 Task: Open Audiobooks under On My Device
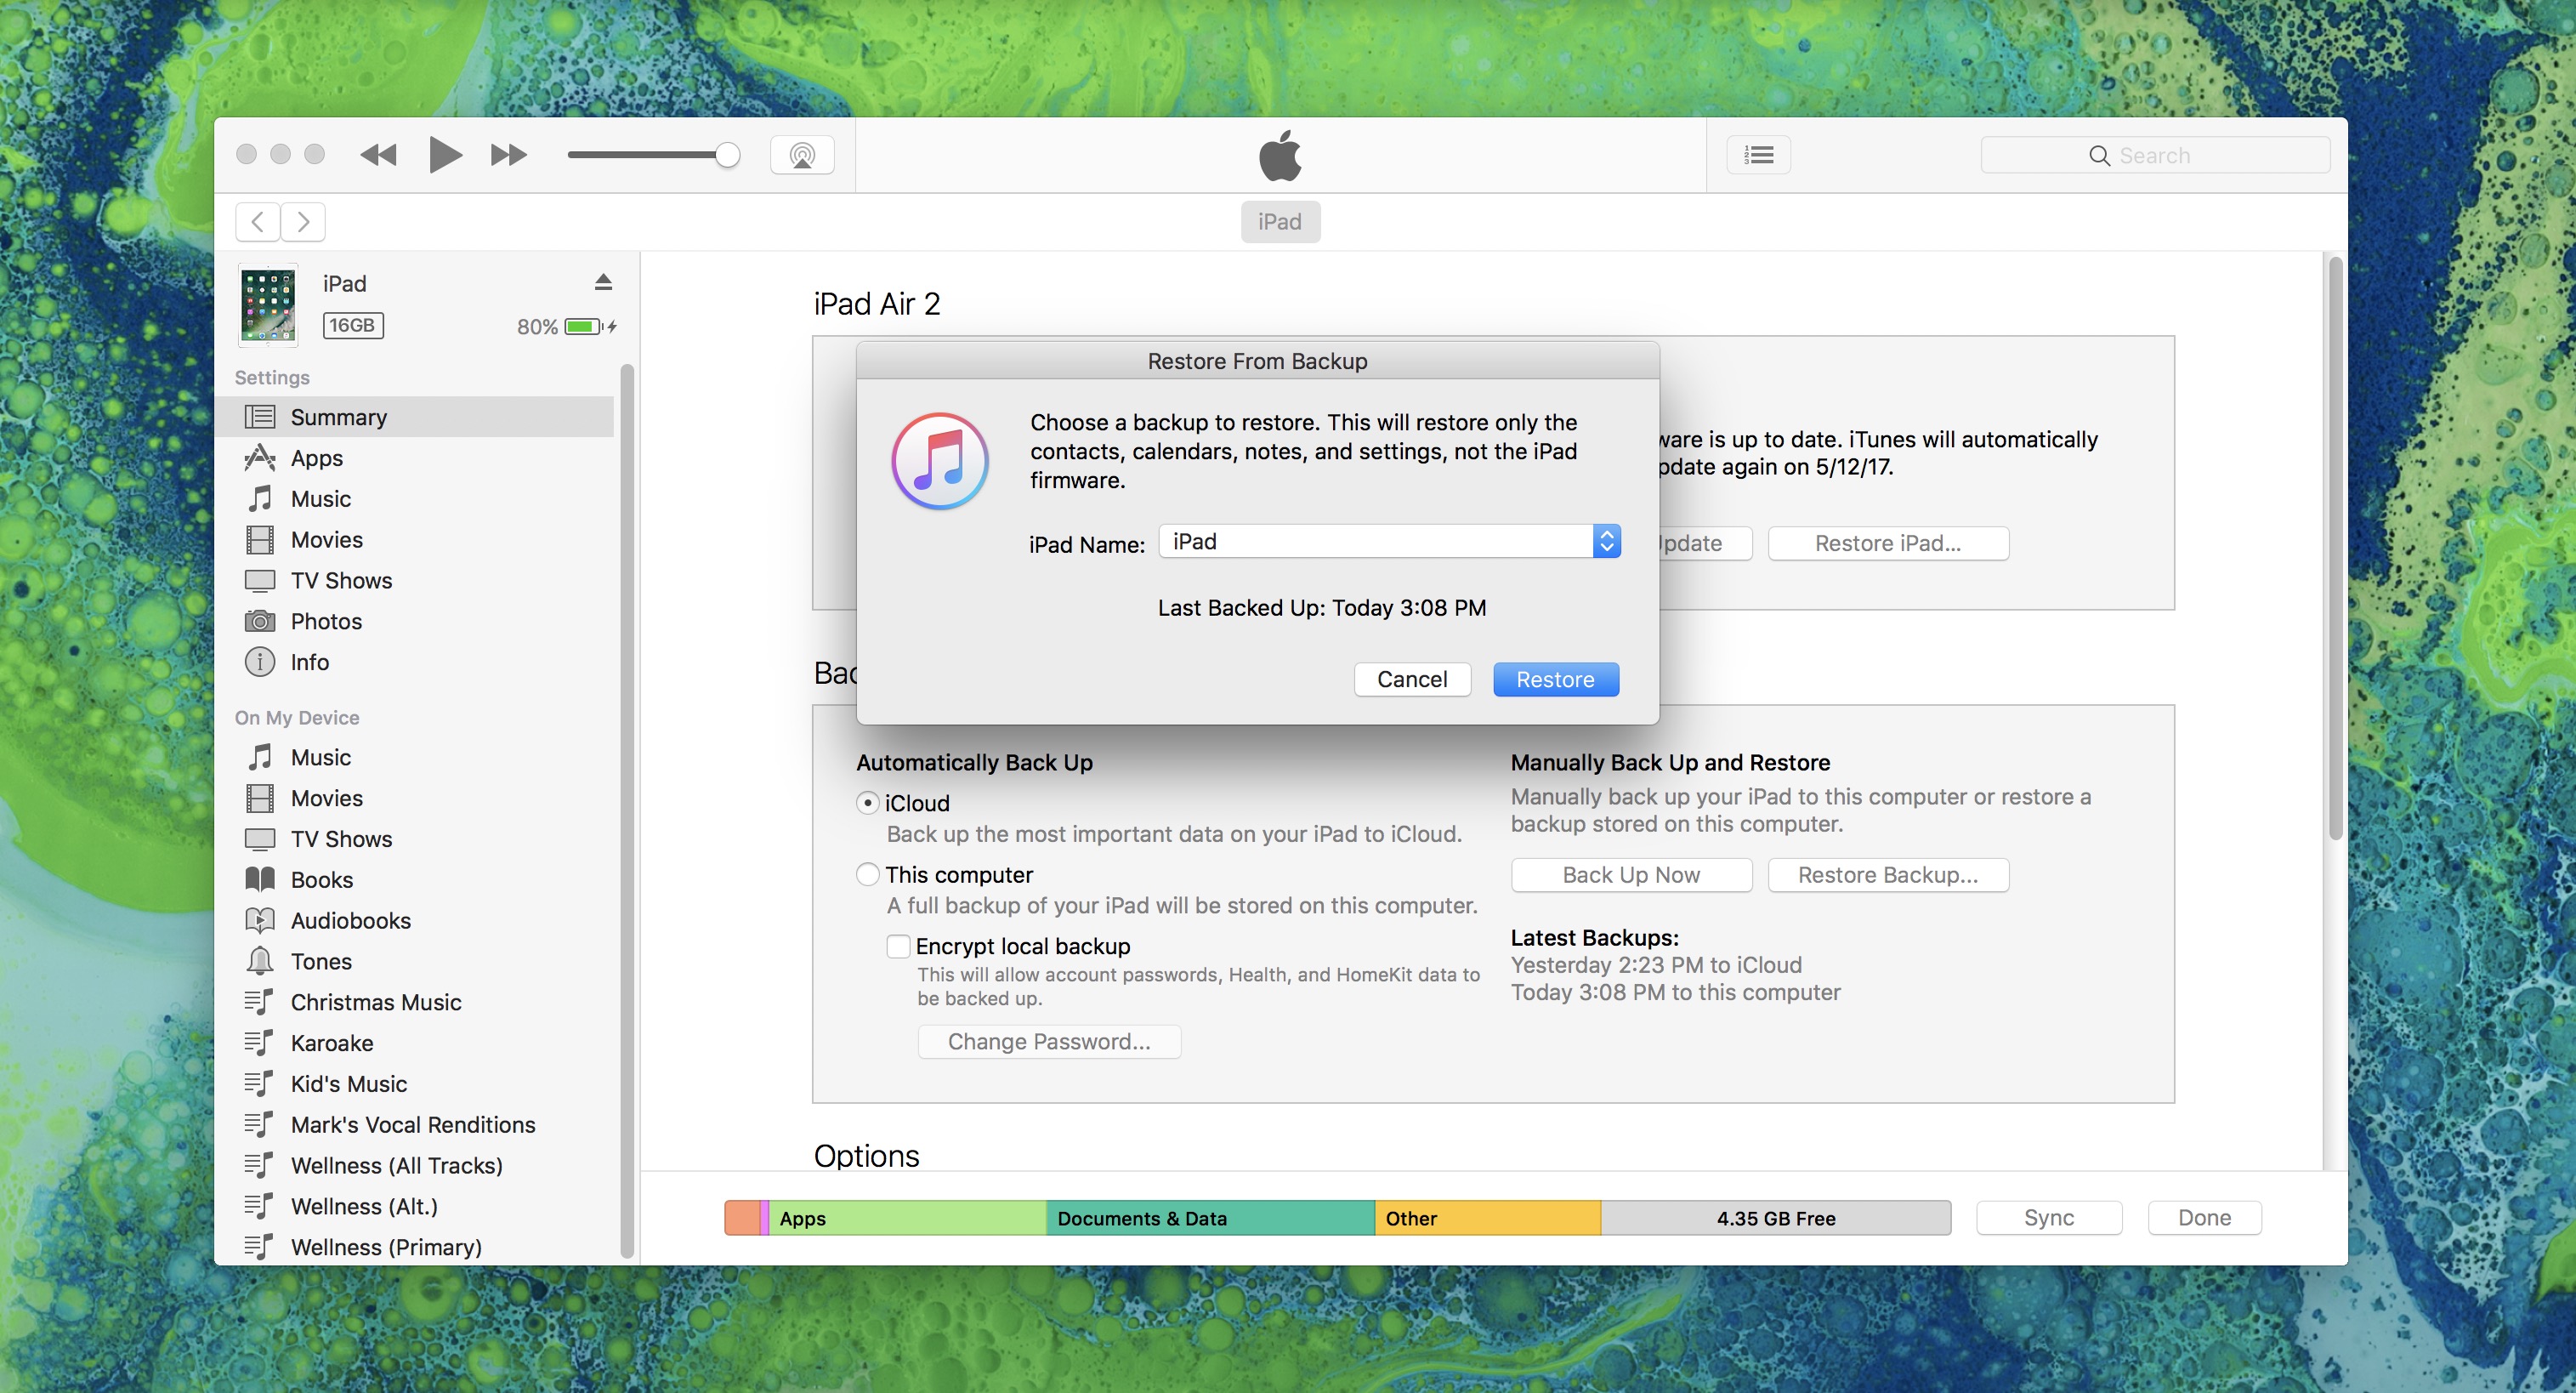point(350,920)
